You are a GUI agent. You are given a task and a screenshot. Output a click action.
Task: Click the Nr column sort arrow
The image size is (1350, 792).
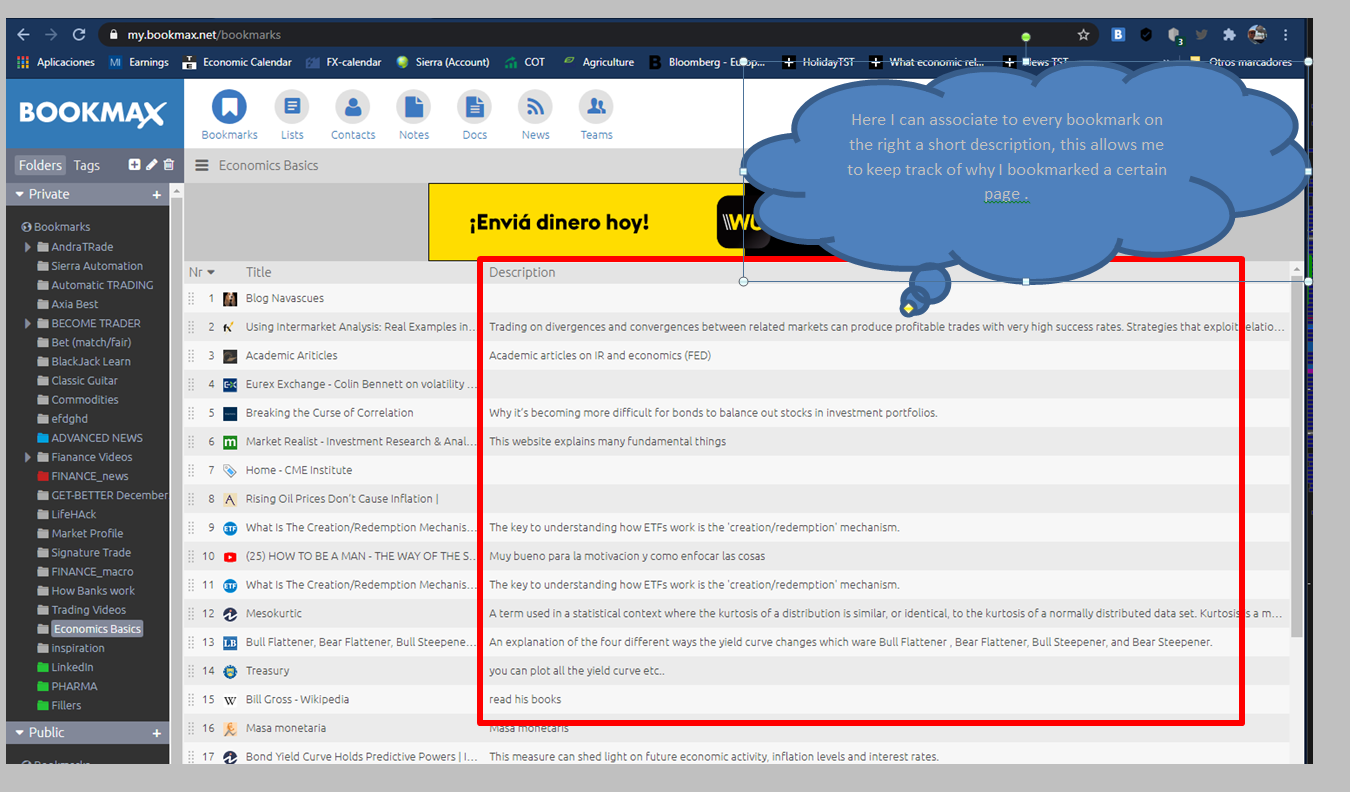click(x=211, y=272)
